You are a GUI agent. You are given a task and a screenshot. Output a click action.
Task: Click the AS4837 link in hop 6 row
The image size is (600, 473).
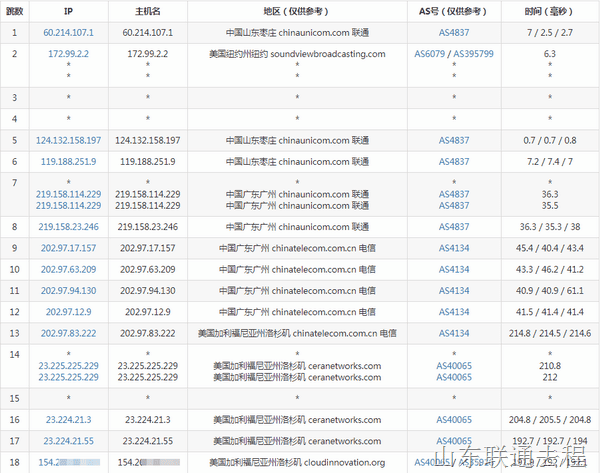click(x=454, y=162)
